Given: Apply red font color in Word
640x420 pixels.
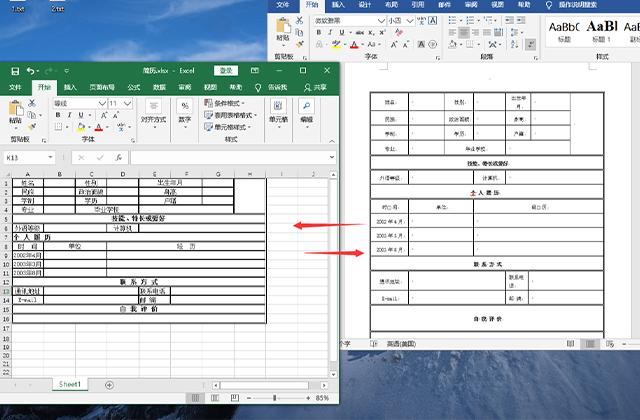Looking at the screenshot, I should click(x=354, y=45).
